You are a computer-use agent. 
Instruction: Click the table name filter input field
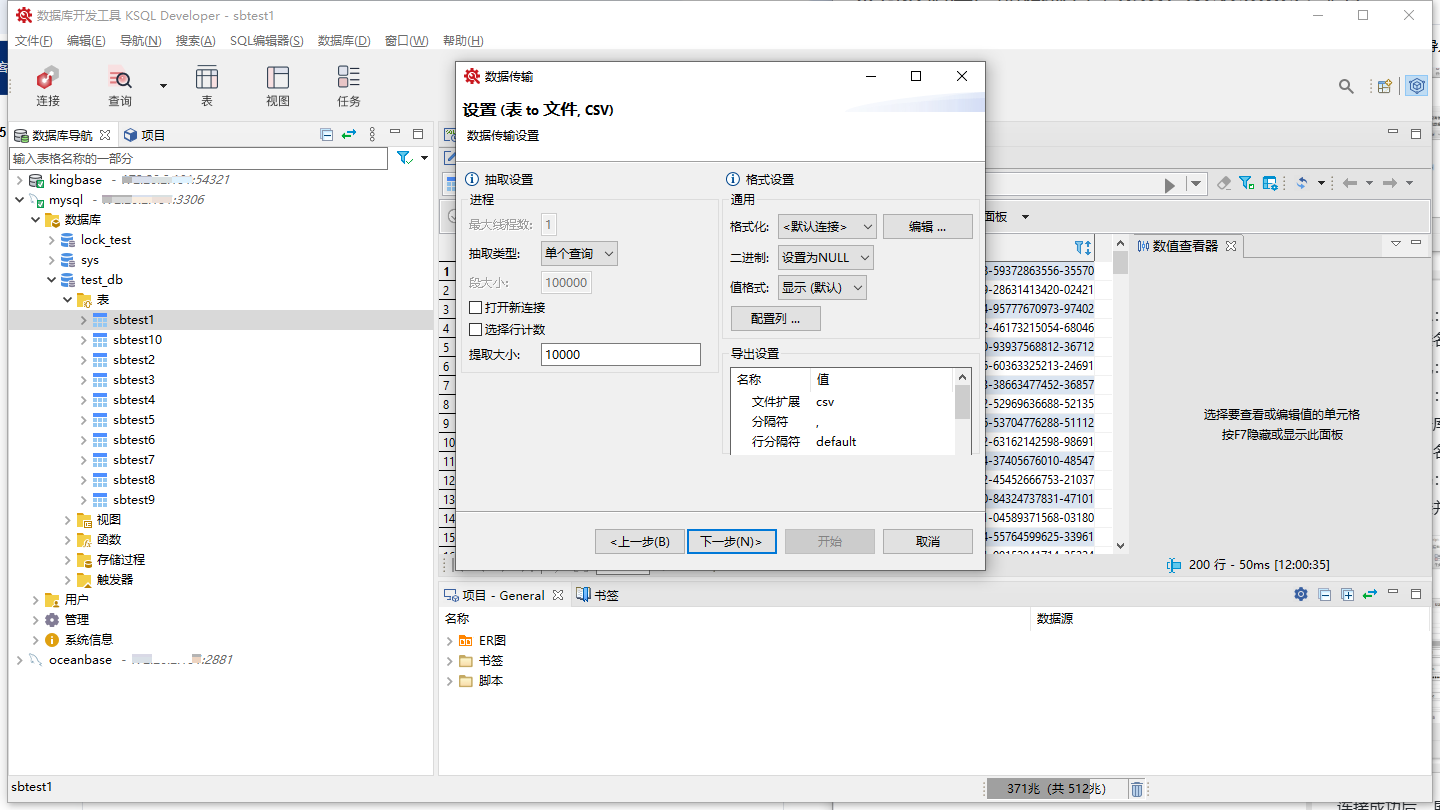199,158
